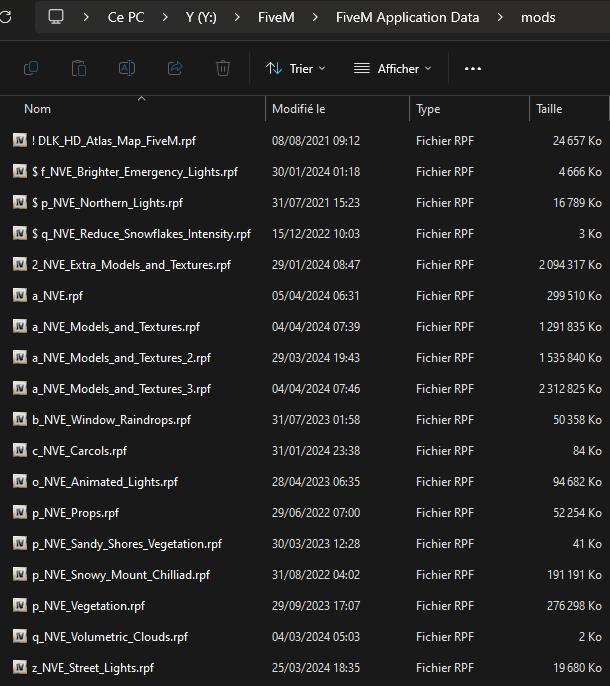Image resolution: width=610 pixels, height=686 pixels.
Task: Select file name '$ p_NVE_Northern_Lights.rpf'
Action: point(107,203)
